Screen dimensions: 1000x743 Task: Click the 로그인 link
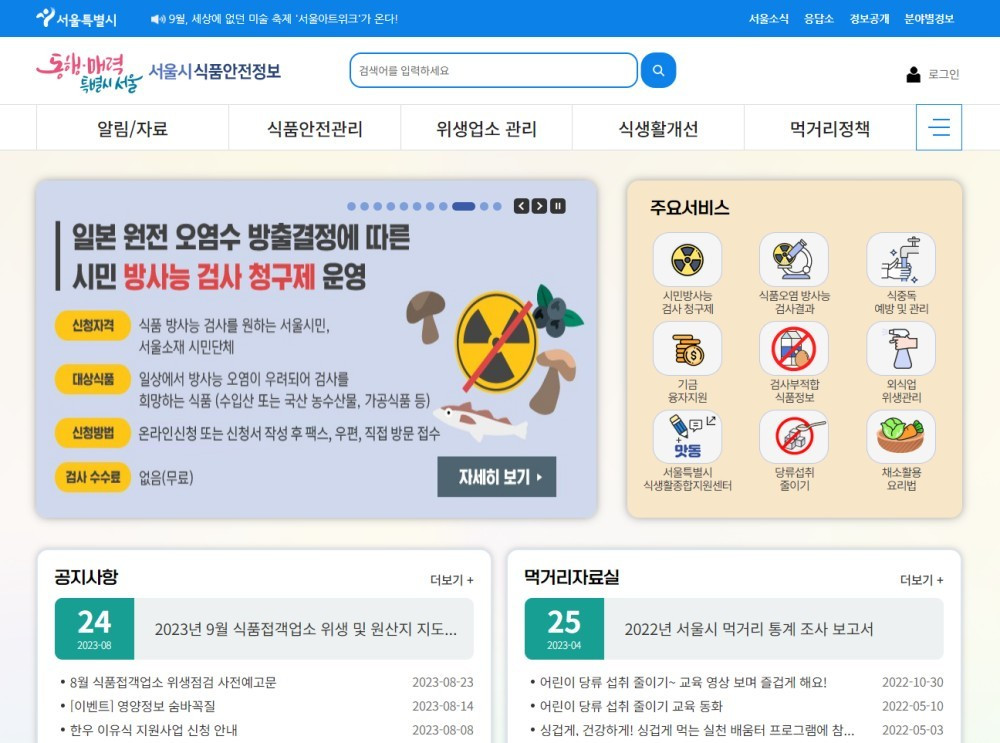click(x=943, y=74)
